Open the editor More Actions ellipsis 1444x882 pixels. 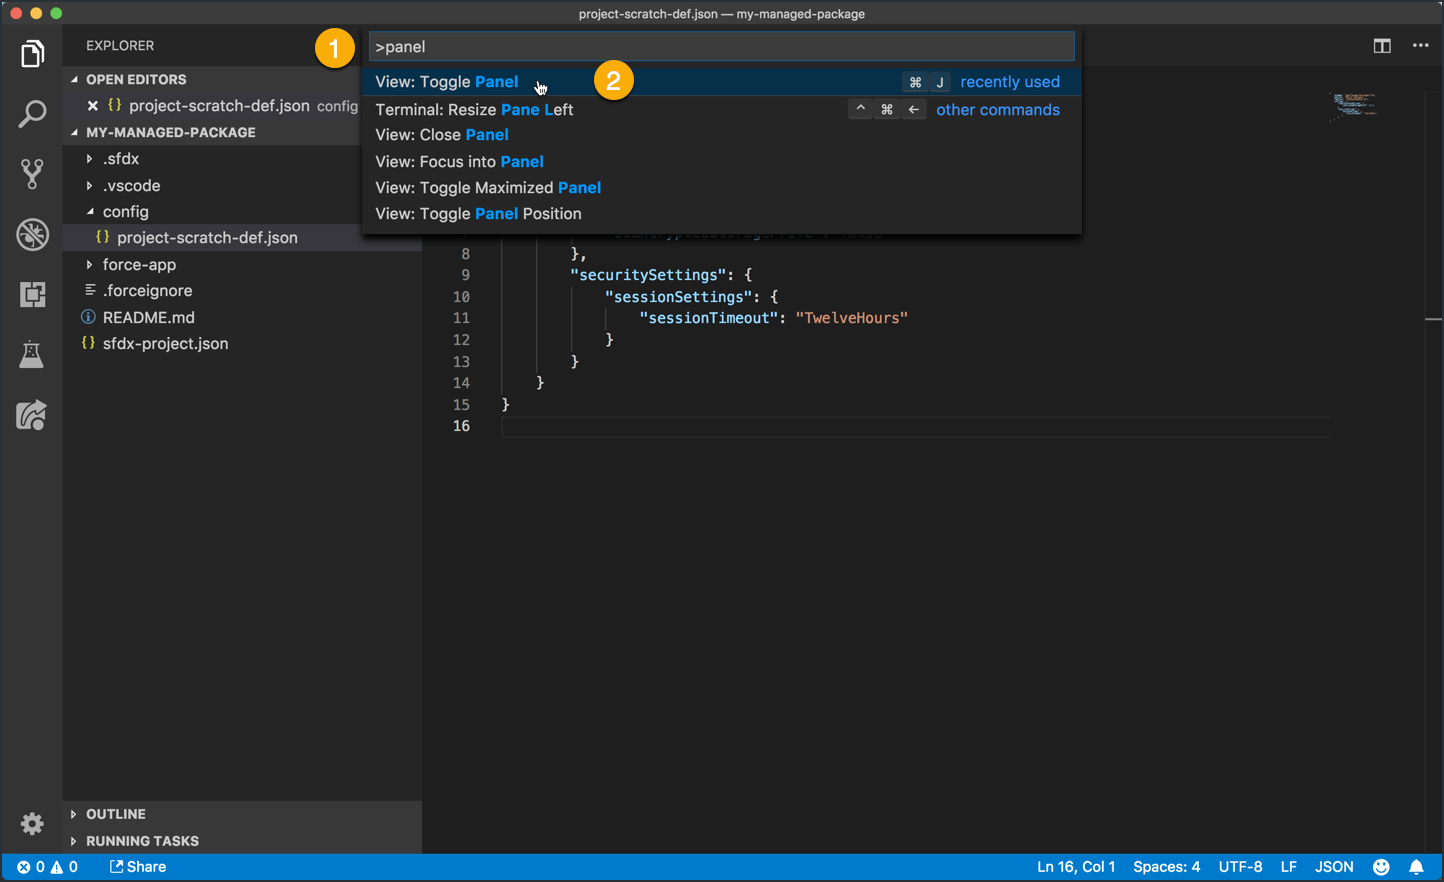(1421, 46)
